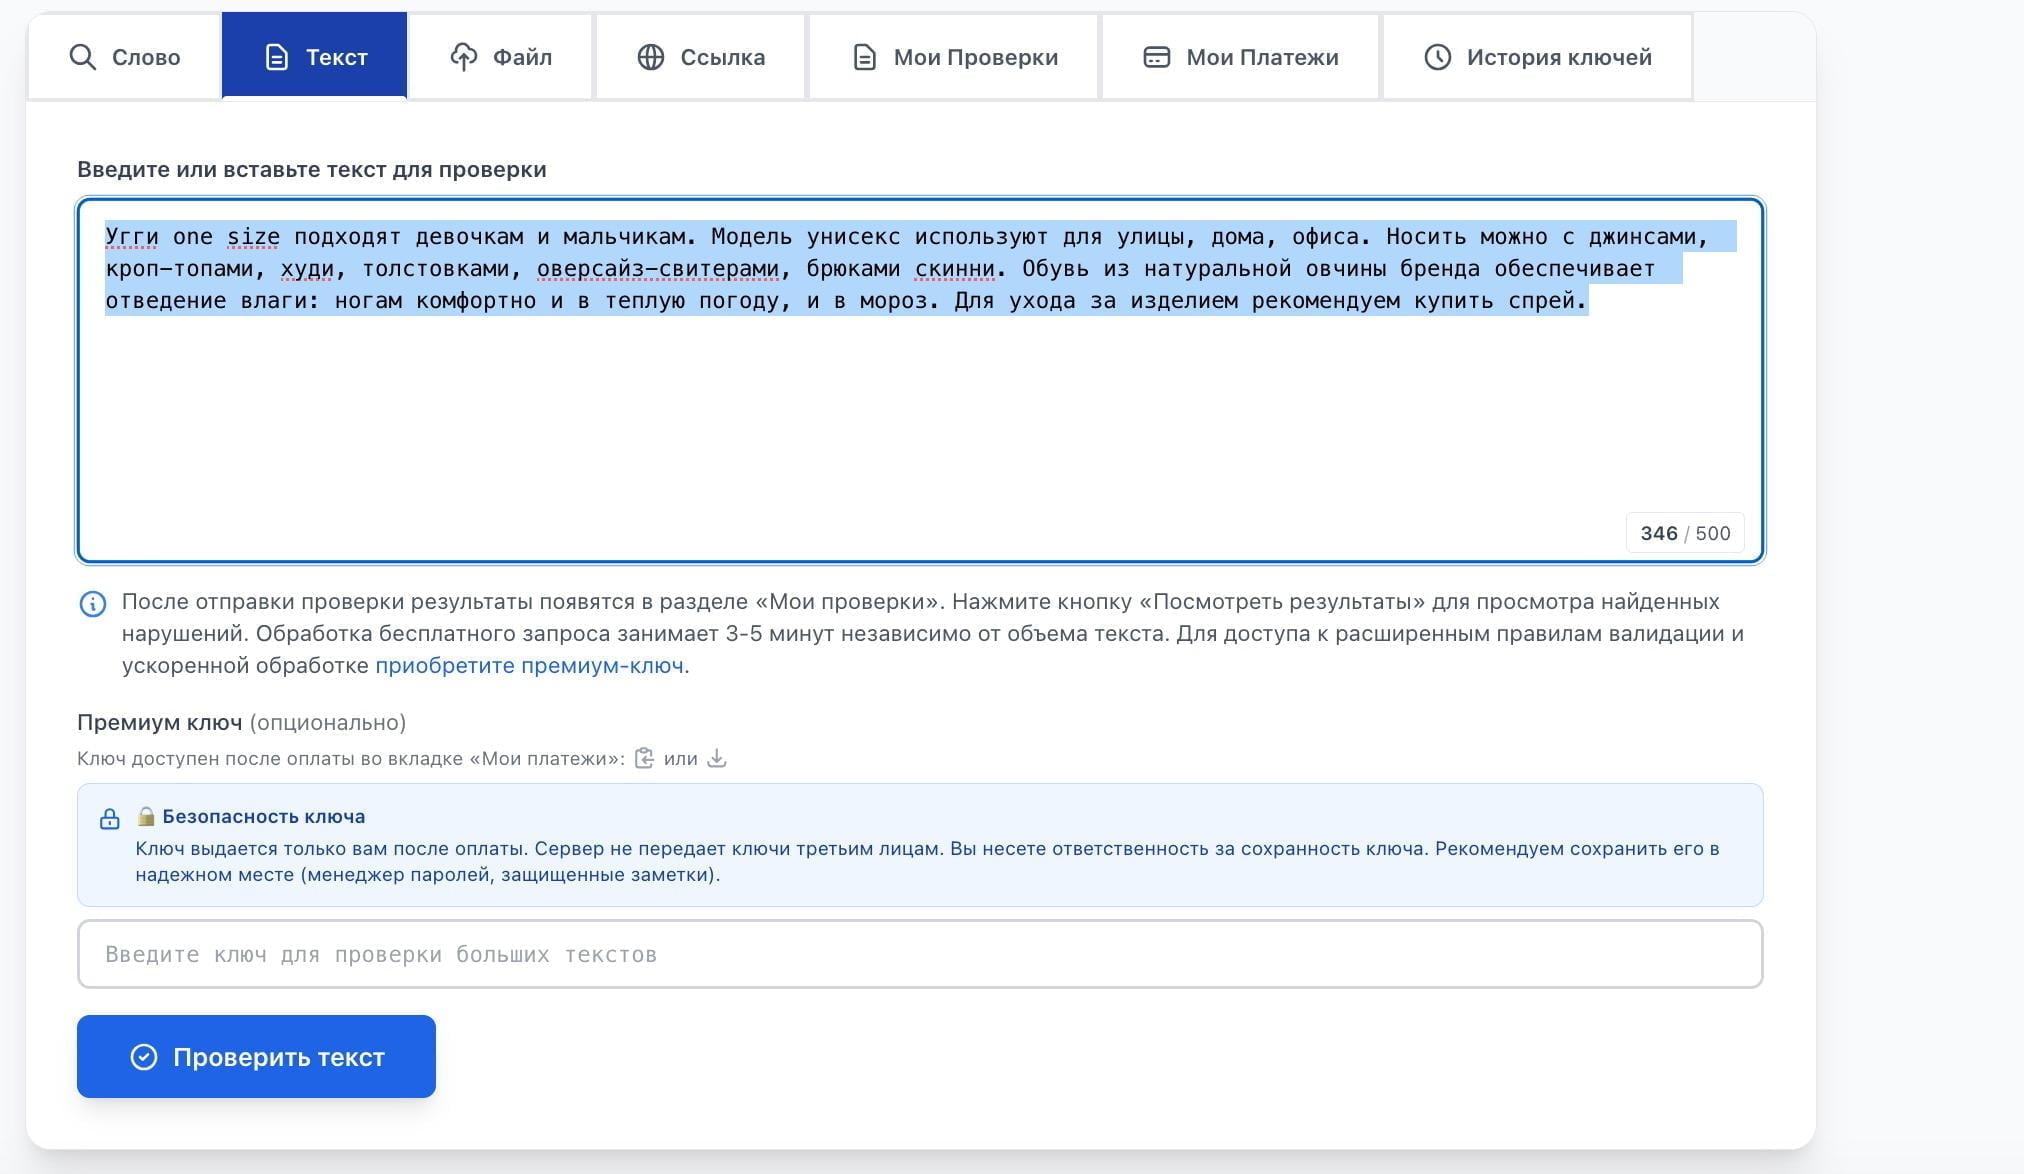Click the padlock emoji in Безопасность ключа header

tap(146, 816)
